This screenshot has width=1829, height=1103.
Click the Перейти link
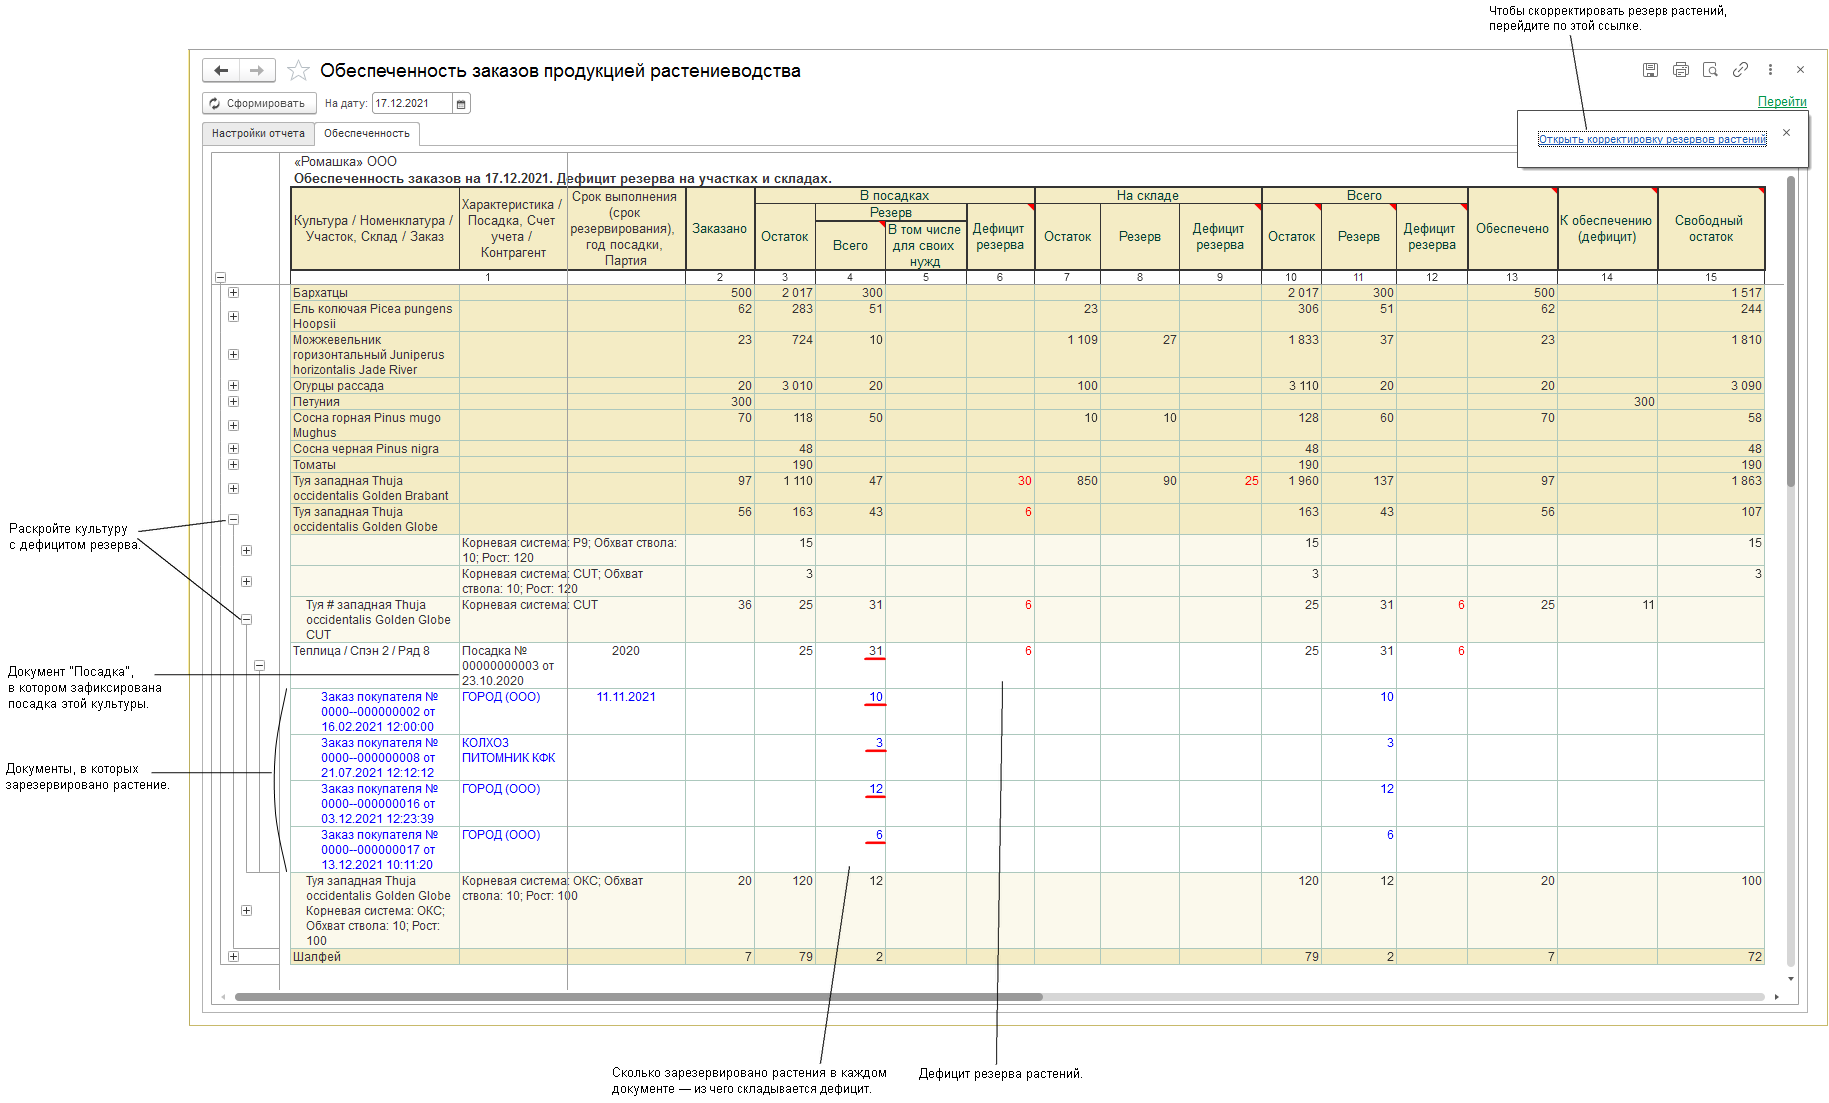pos(1782,102)
